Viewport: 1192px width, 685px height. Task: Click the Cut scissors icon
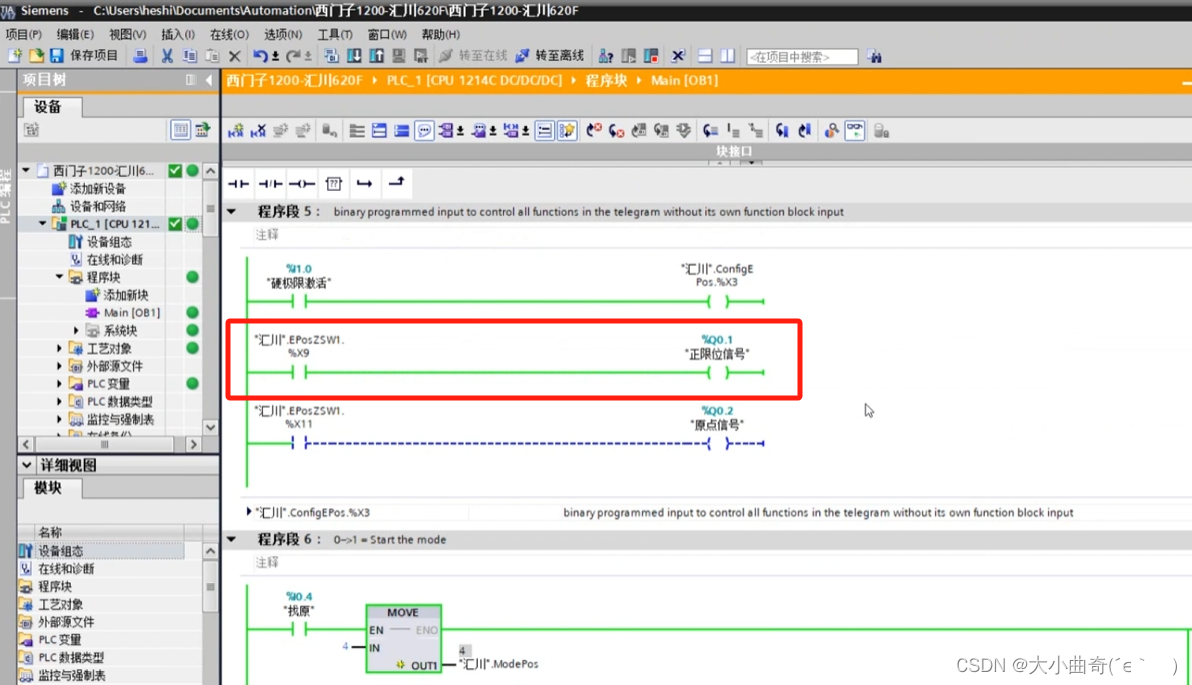click(x=166, y=55)
